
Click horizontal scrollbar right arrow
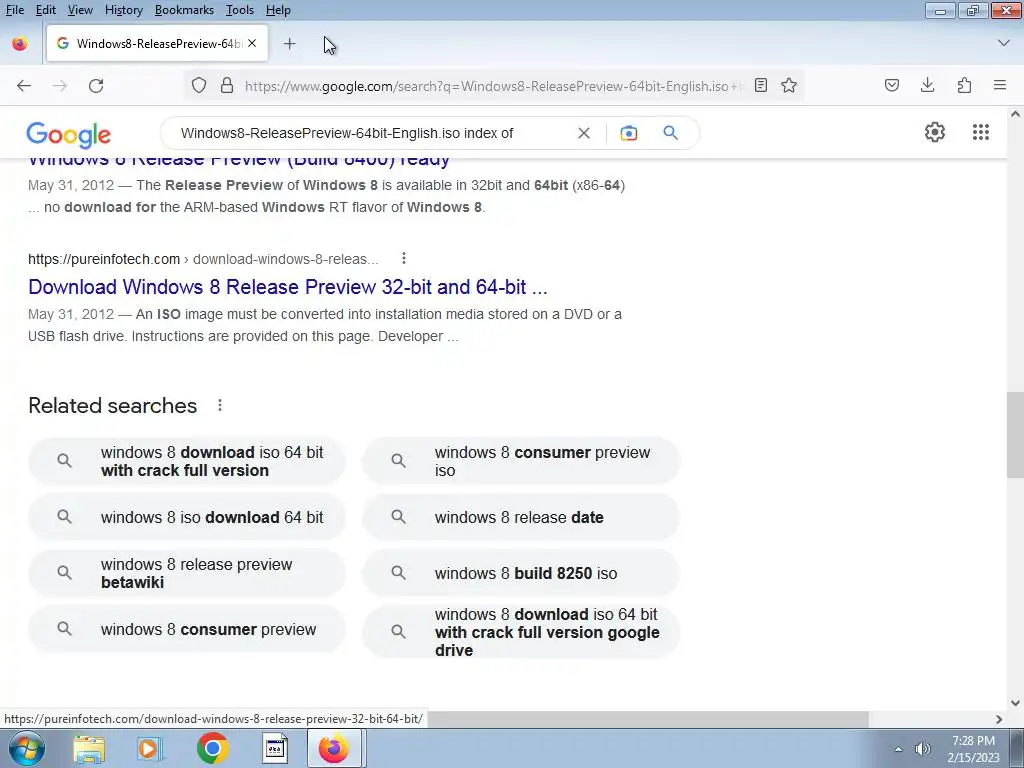coord(999,719)
